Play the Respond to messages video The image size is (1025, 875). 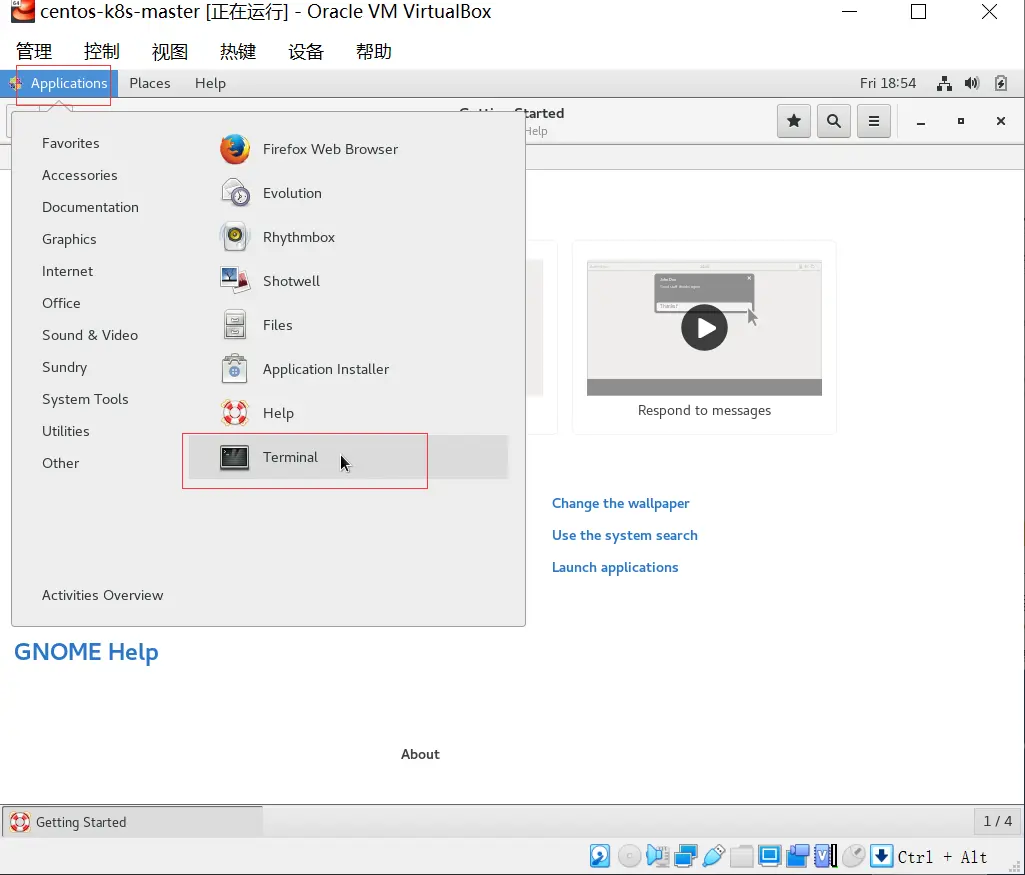pyautogui.click(x=704, y=327)
